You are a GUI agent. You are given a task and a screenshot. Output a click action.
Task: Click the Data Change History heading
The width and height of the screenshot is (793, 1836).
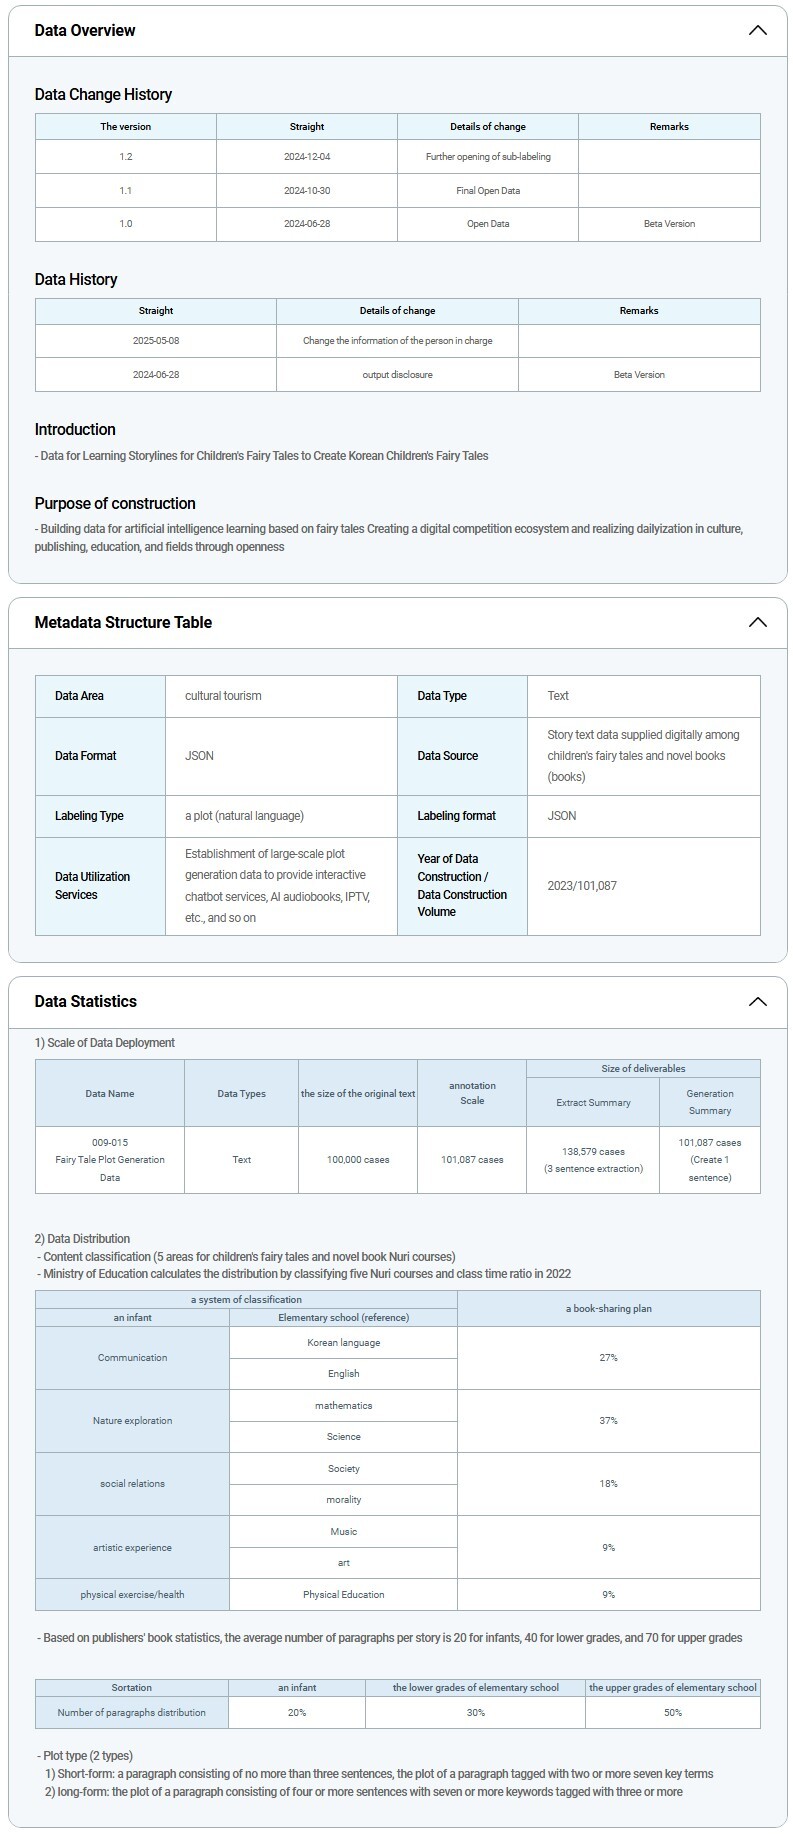click(103, 94)
